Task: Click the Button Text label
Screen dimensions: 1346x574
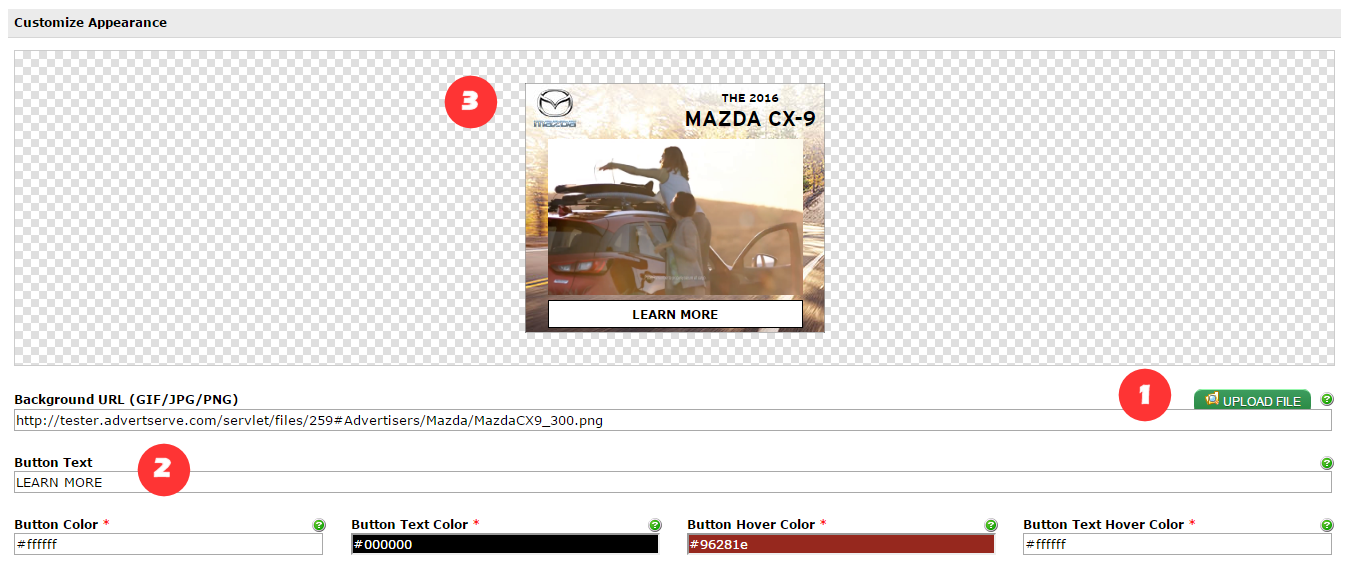Action: pos(53,463)
